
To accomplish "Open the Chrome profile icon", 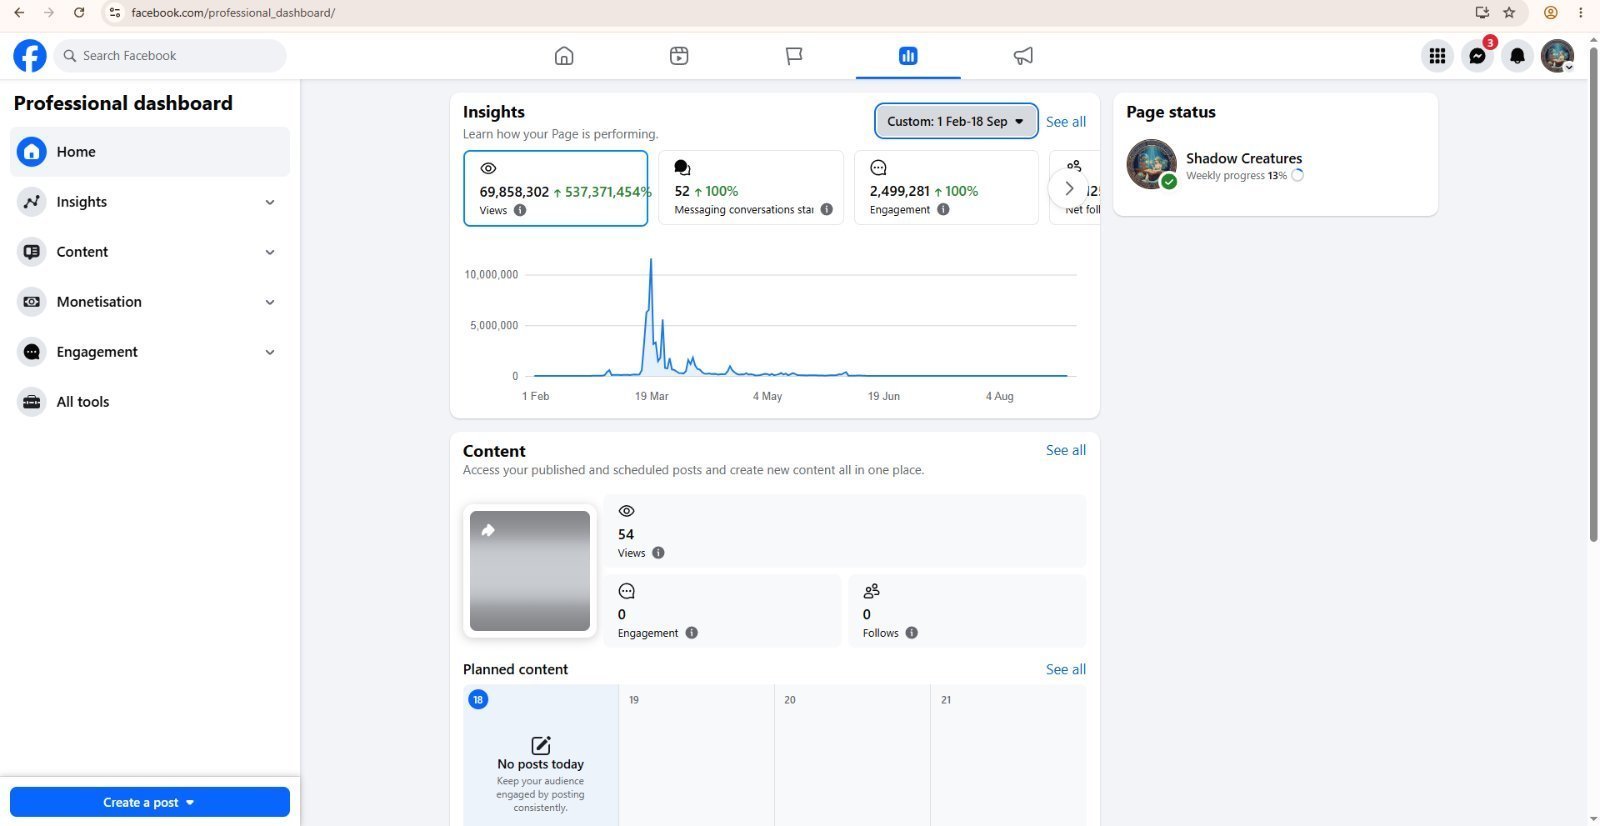I will pos(1551,13).
